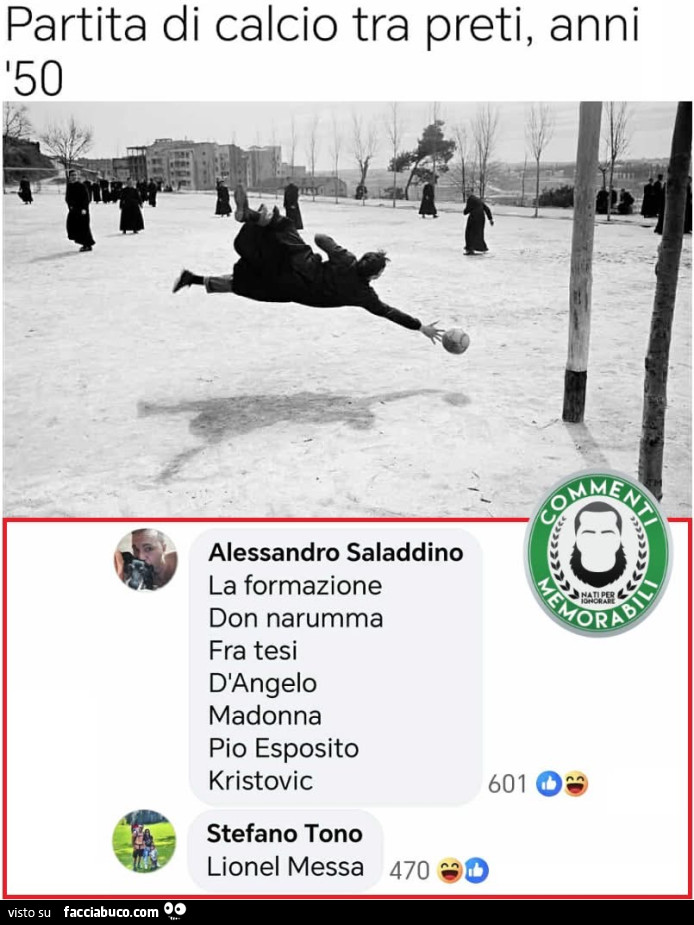Click the Commenti Memorabili green badge logo

(x=598, y=553)
